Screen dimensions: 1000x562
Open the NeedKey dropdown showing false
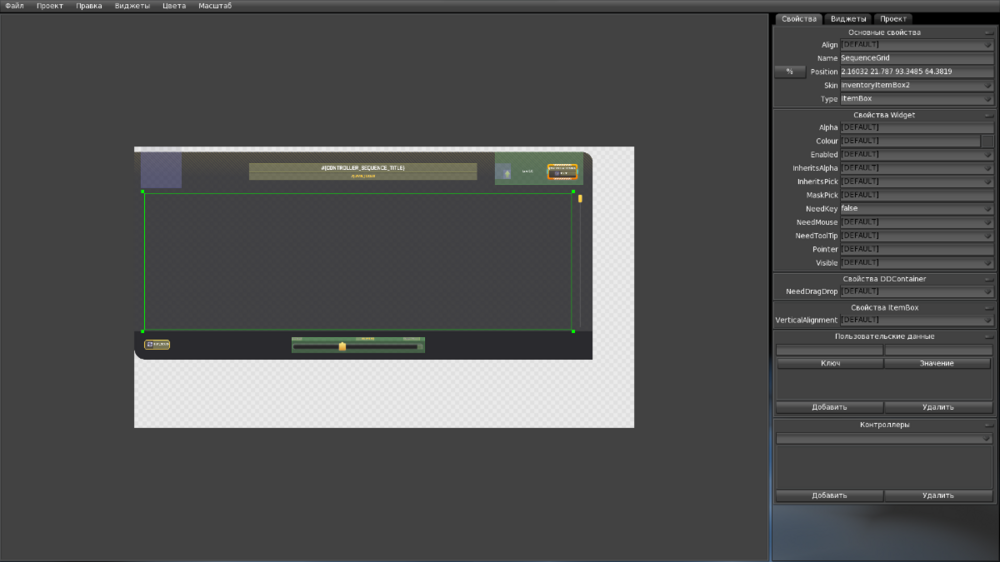click(916, 209)
